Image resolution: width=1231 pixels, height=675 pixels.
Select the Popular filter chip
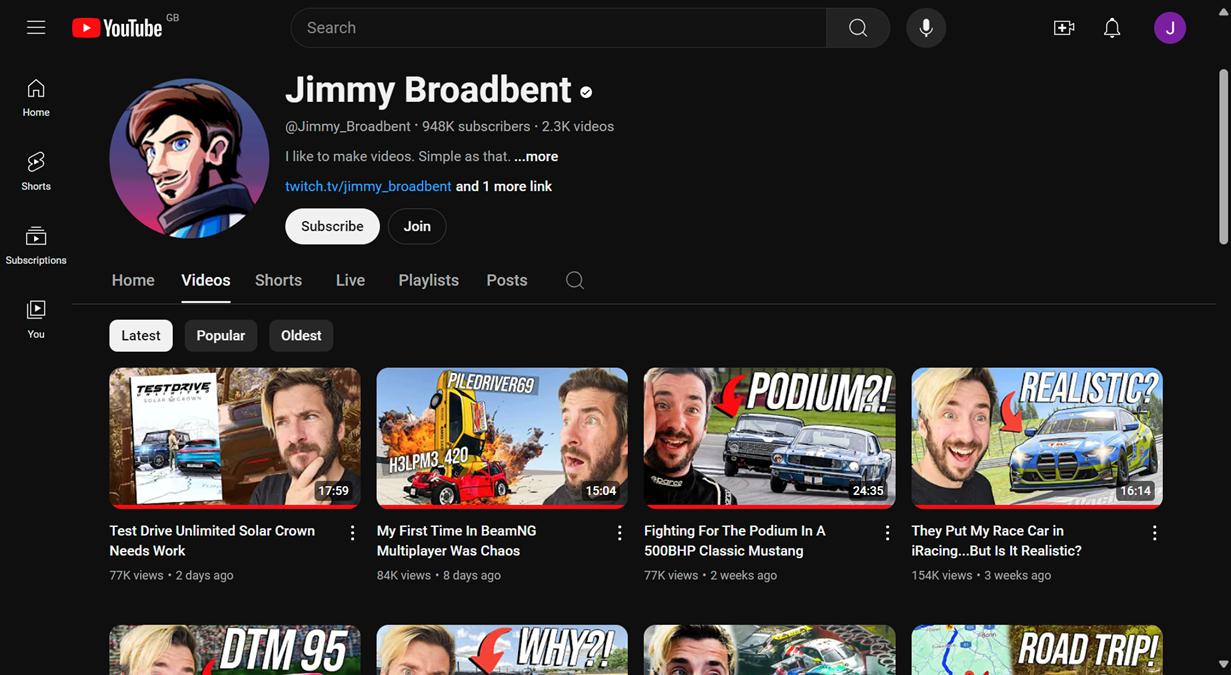coord(220,335)
